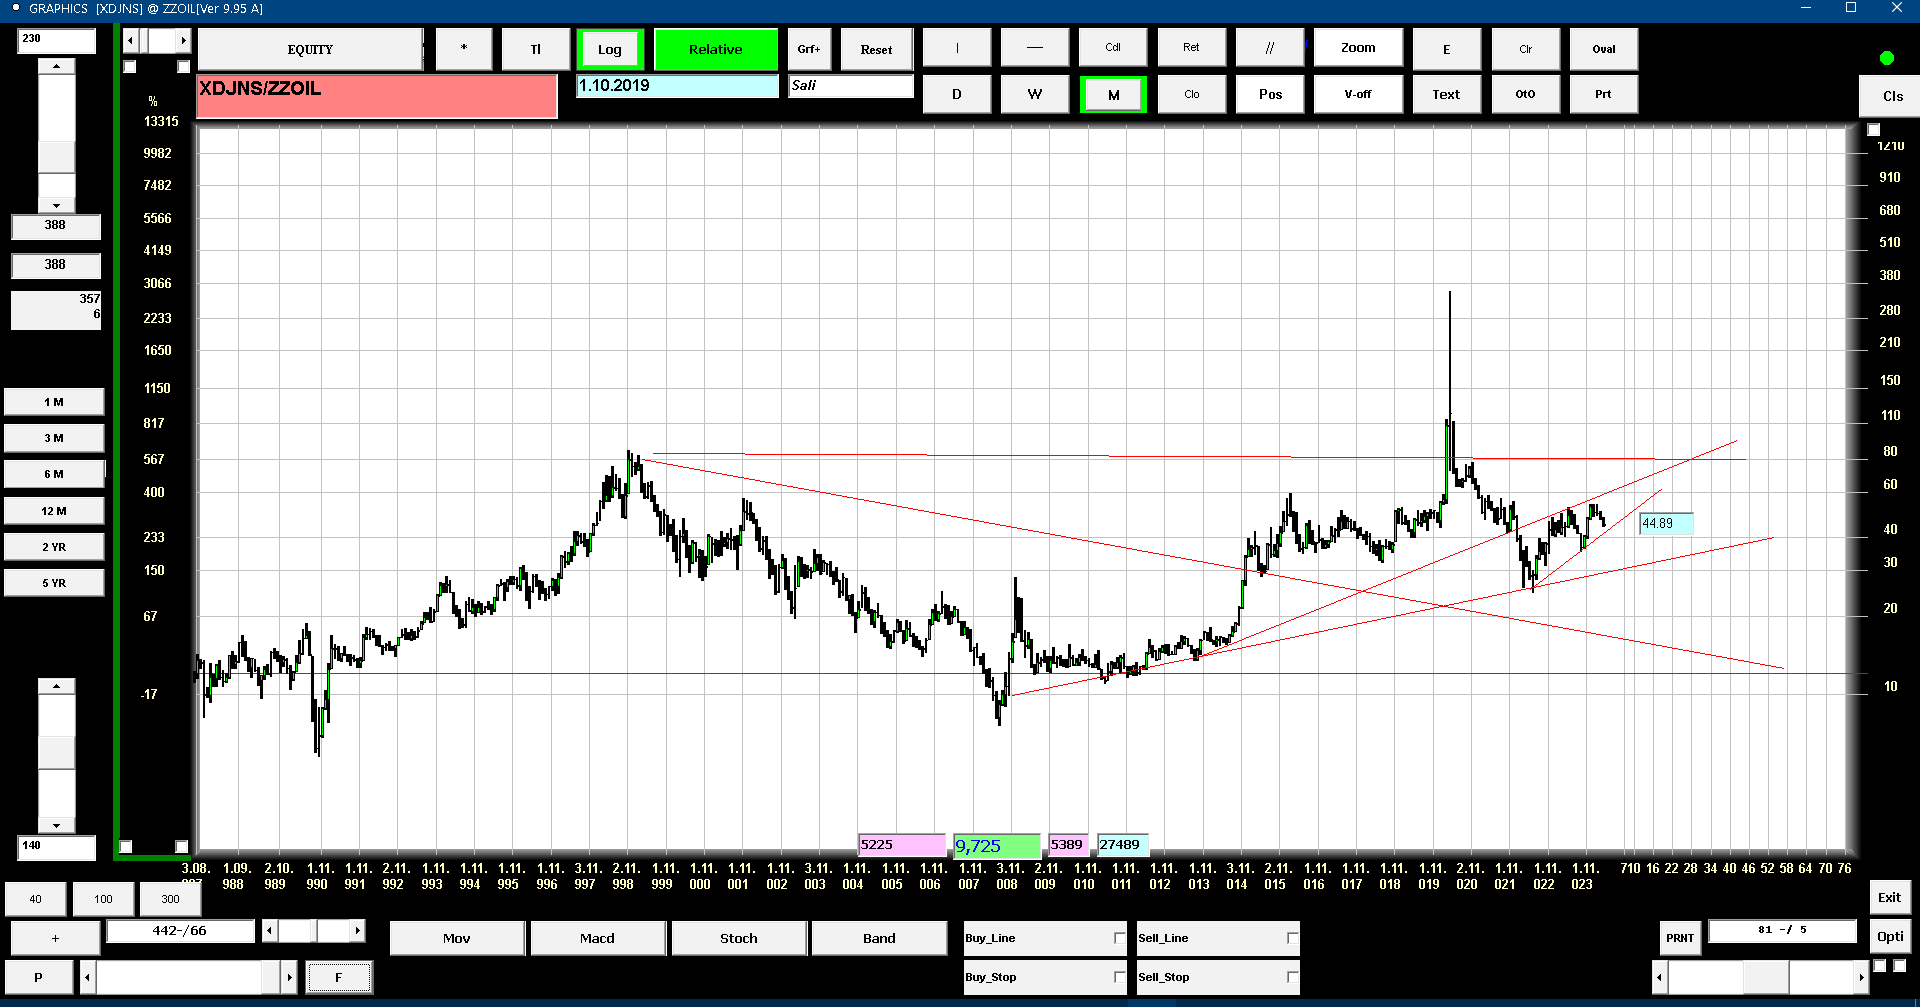Check the Sell_Stop checkbox
The height and width of the screenshot is (1007, 1920).
click(x=1292, y=977)
